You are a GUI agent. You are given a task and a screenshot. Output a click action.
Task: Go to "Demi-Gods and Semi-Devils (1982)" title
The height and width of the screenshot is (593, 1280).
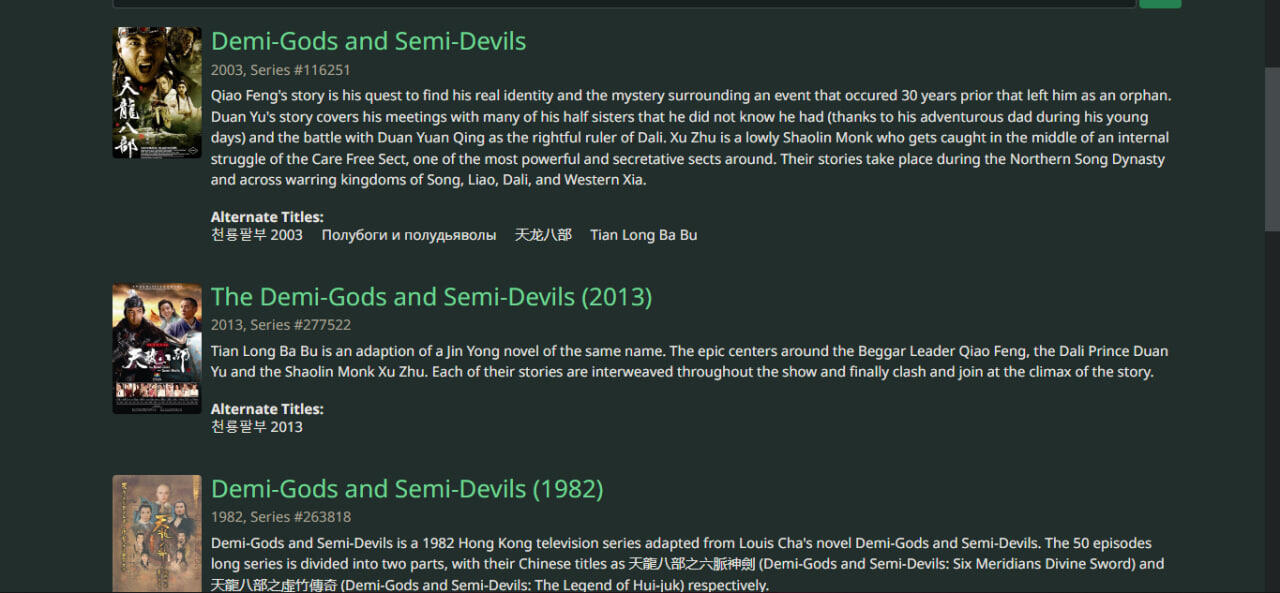pyautogui.click(x=407, y=489)
